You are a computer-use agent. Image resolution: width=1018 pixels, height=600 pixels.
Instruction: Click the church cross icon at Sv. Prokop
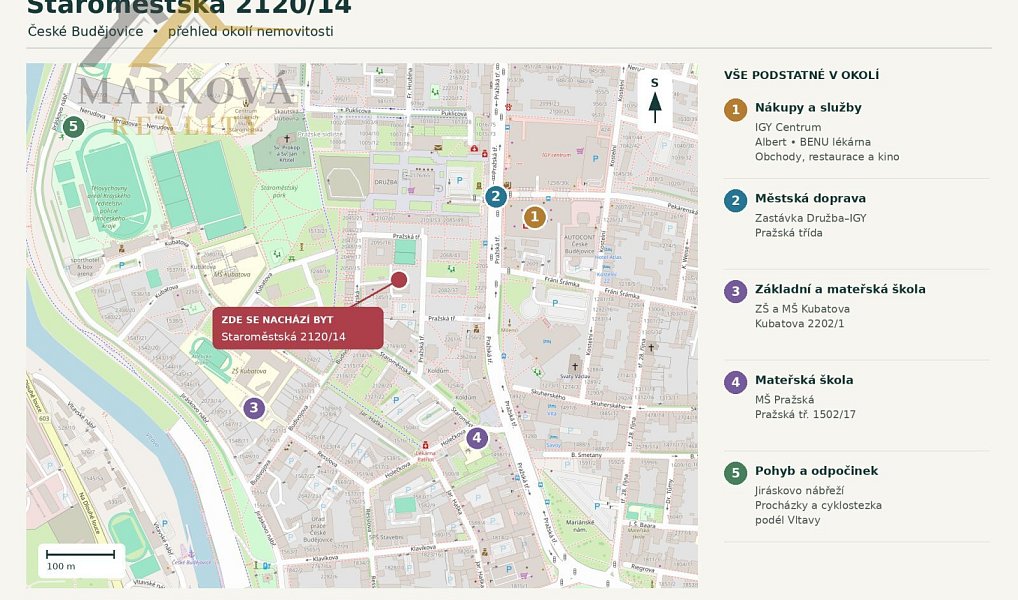tap(286, 138)
